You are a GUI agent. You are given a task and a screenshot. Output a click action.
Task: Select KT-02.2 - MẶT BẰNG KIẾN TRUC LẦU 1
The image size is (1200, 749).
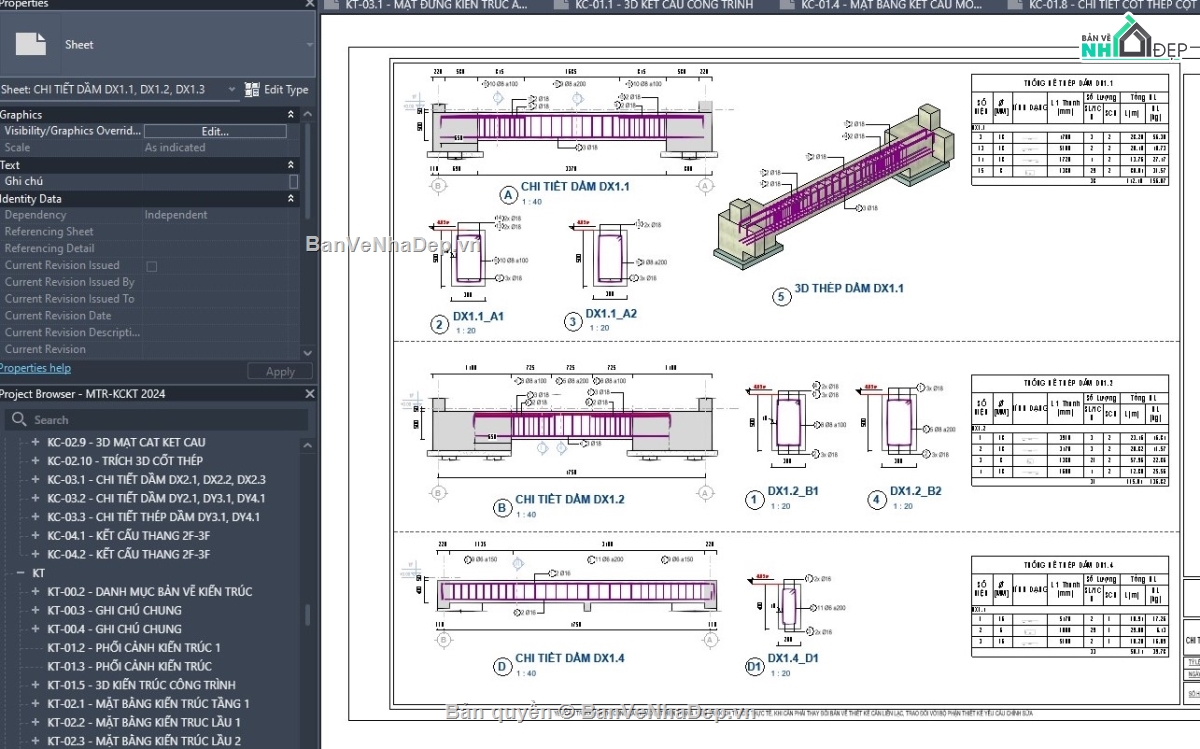pos(144,722)
